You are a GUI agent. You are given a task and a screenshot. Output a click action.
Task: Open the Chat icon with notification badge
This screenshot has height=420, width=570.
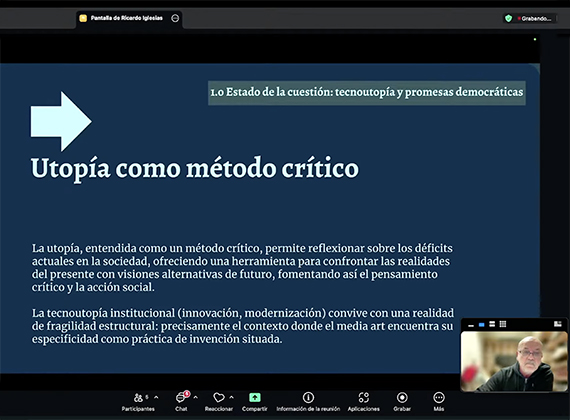coord(181,397)
